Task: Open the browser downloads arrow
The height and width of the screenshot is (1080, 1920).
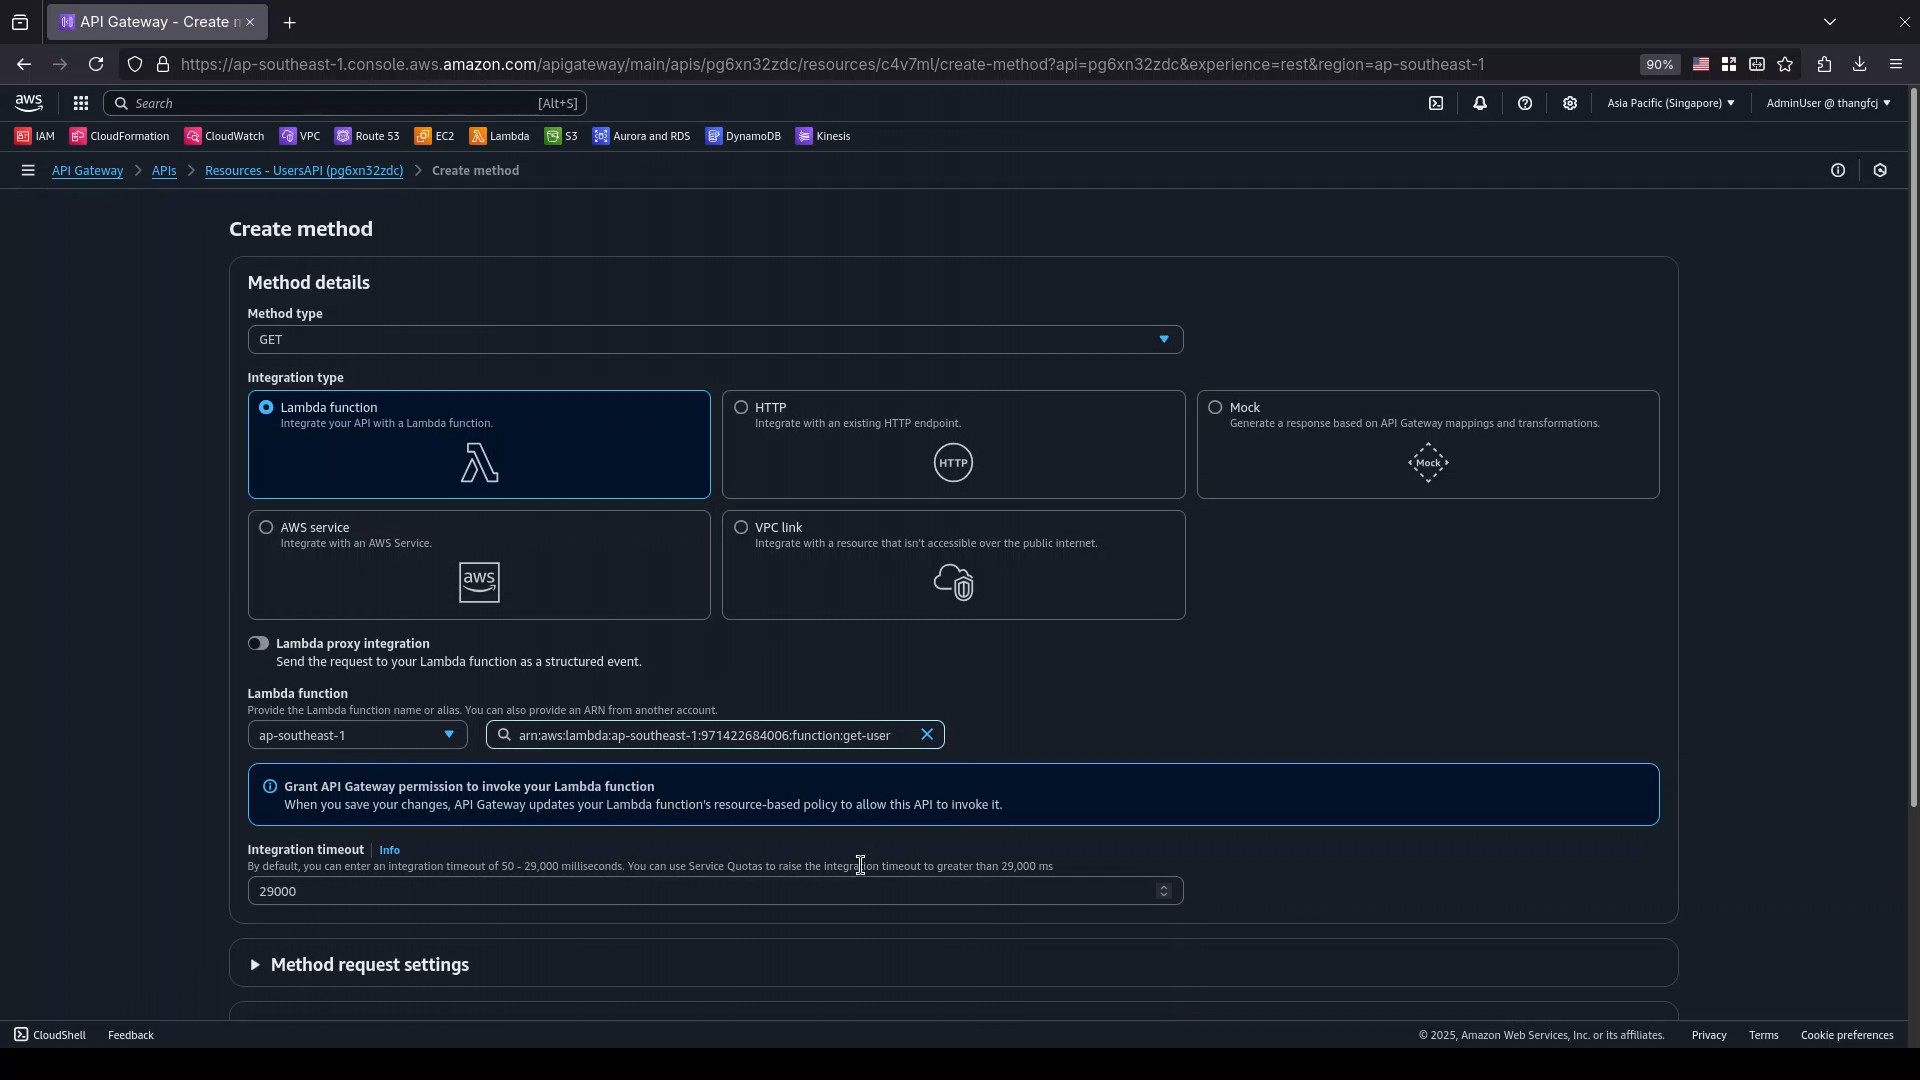Action: click(1859, 64)
